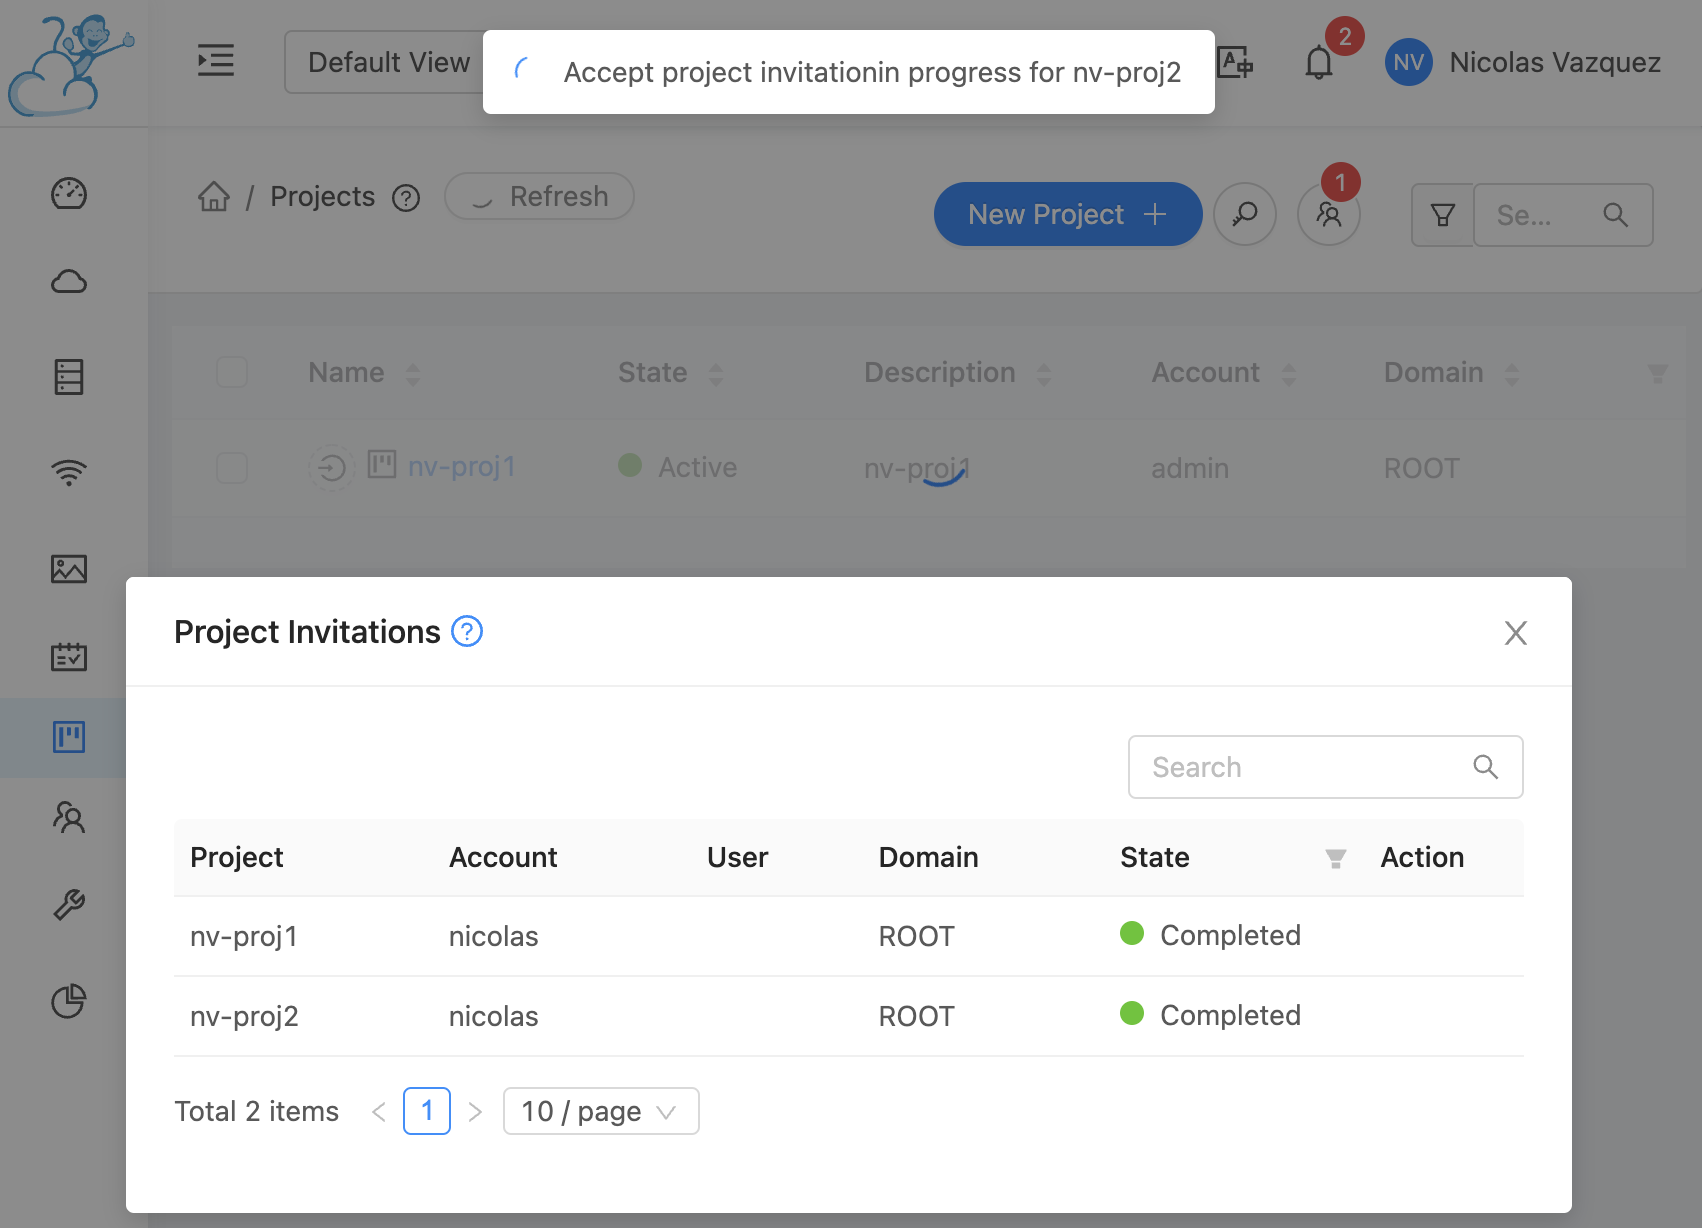Click the help icon beside Project Invitations

click(x=467, y=632)
